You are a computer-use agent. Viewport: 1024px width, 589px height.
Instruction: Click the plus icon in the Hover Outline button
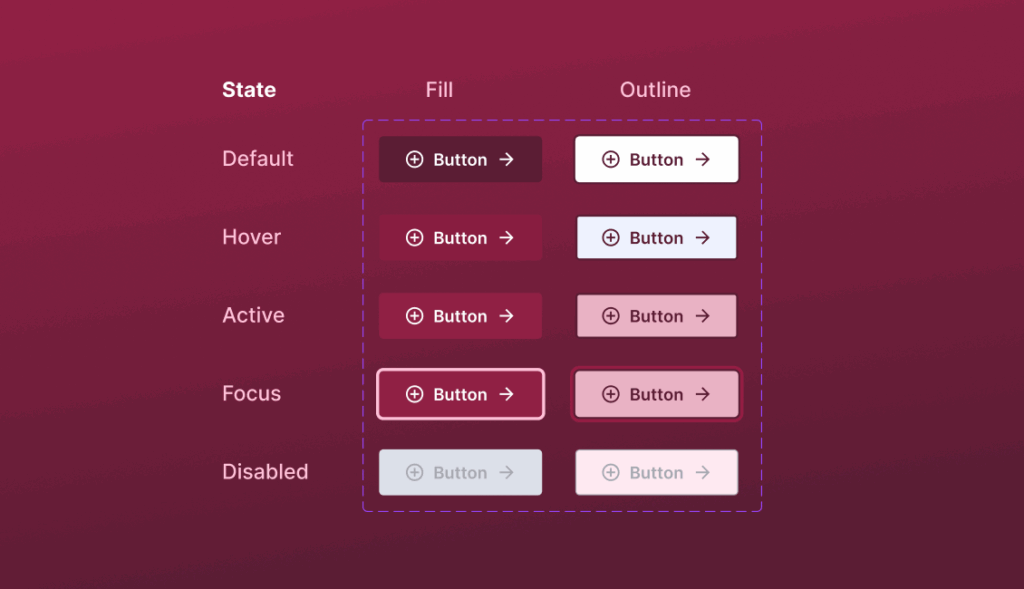pos(611,237)
